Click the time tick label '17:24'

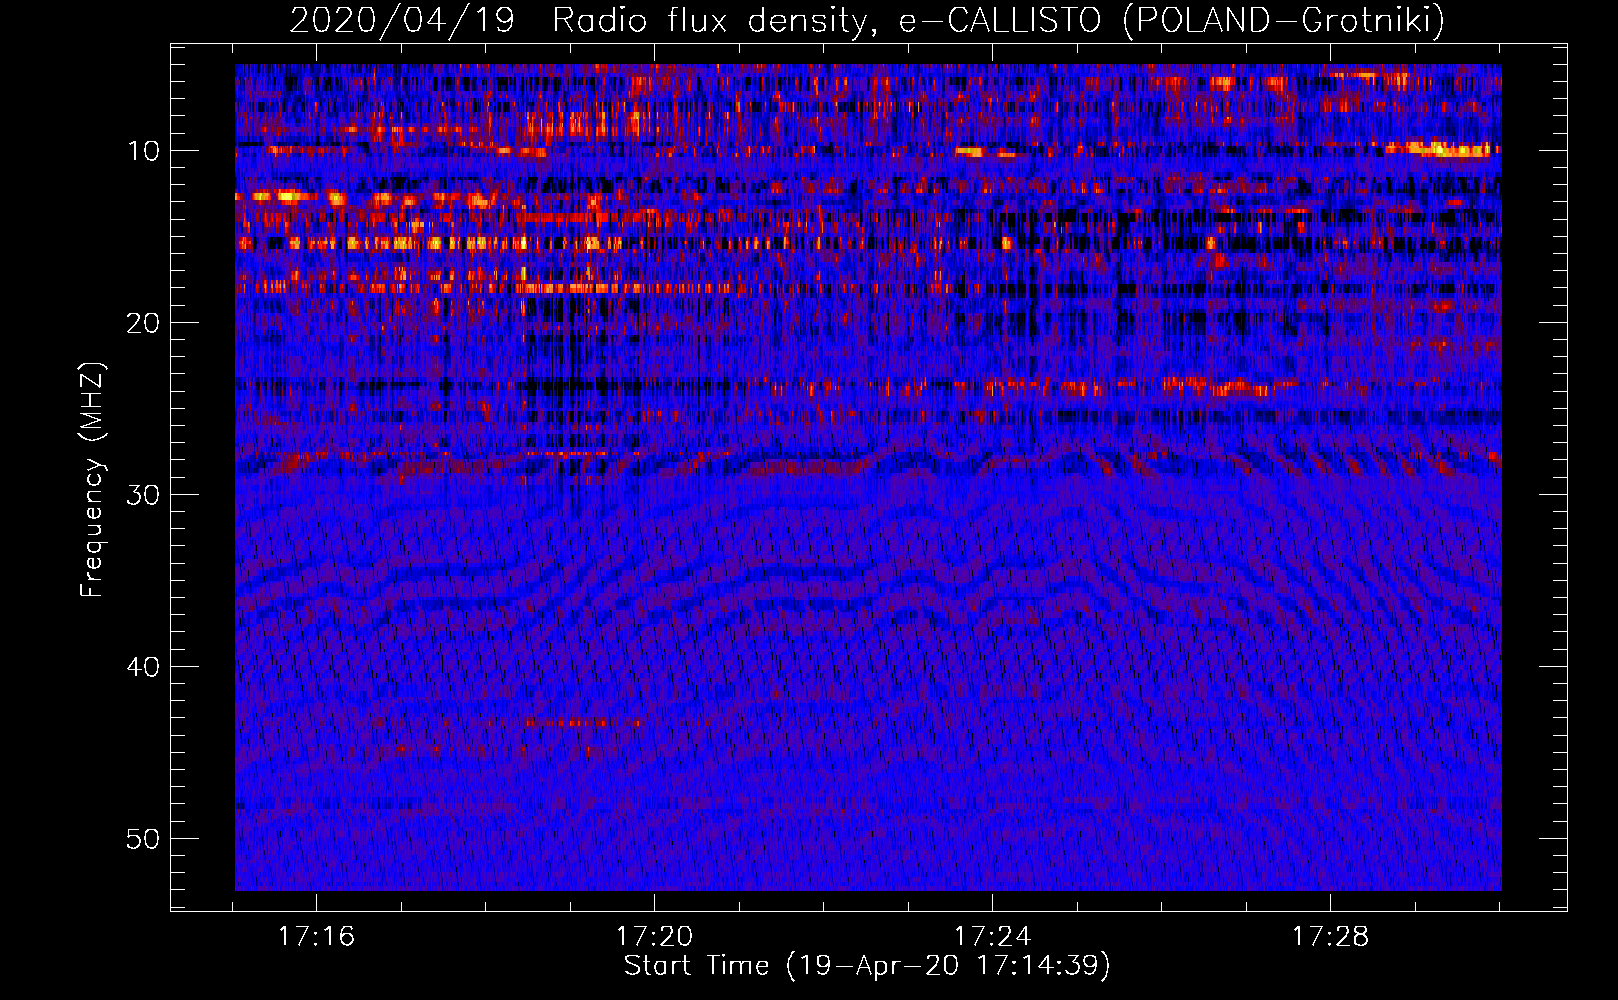point(992,936)
